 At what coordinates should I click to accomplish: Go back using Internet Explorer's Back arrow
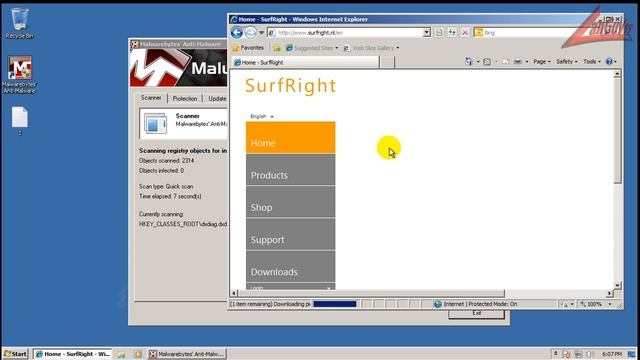237,33
